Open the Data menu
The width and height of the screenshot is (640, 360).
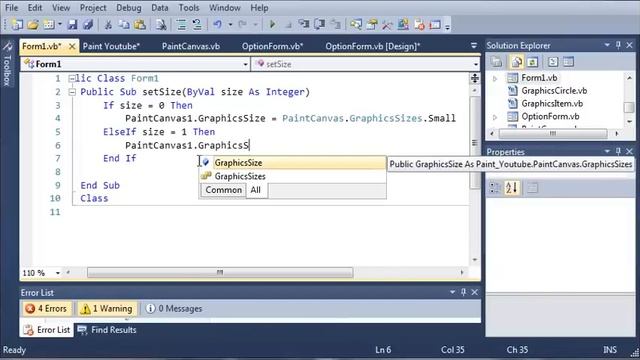[x=160, y=7]
